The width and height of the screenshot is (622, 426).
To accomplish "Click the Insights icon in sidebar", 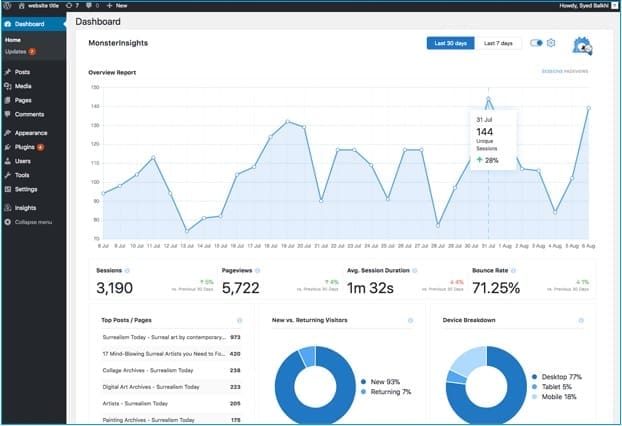I will click(8, 208).
